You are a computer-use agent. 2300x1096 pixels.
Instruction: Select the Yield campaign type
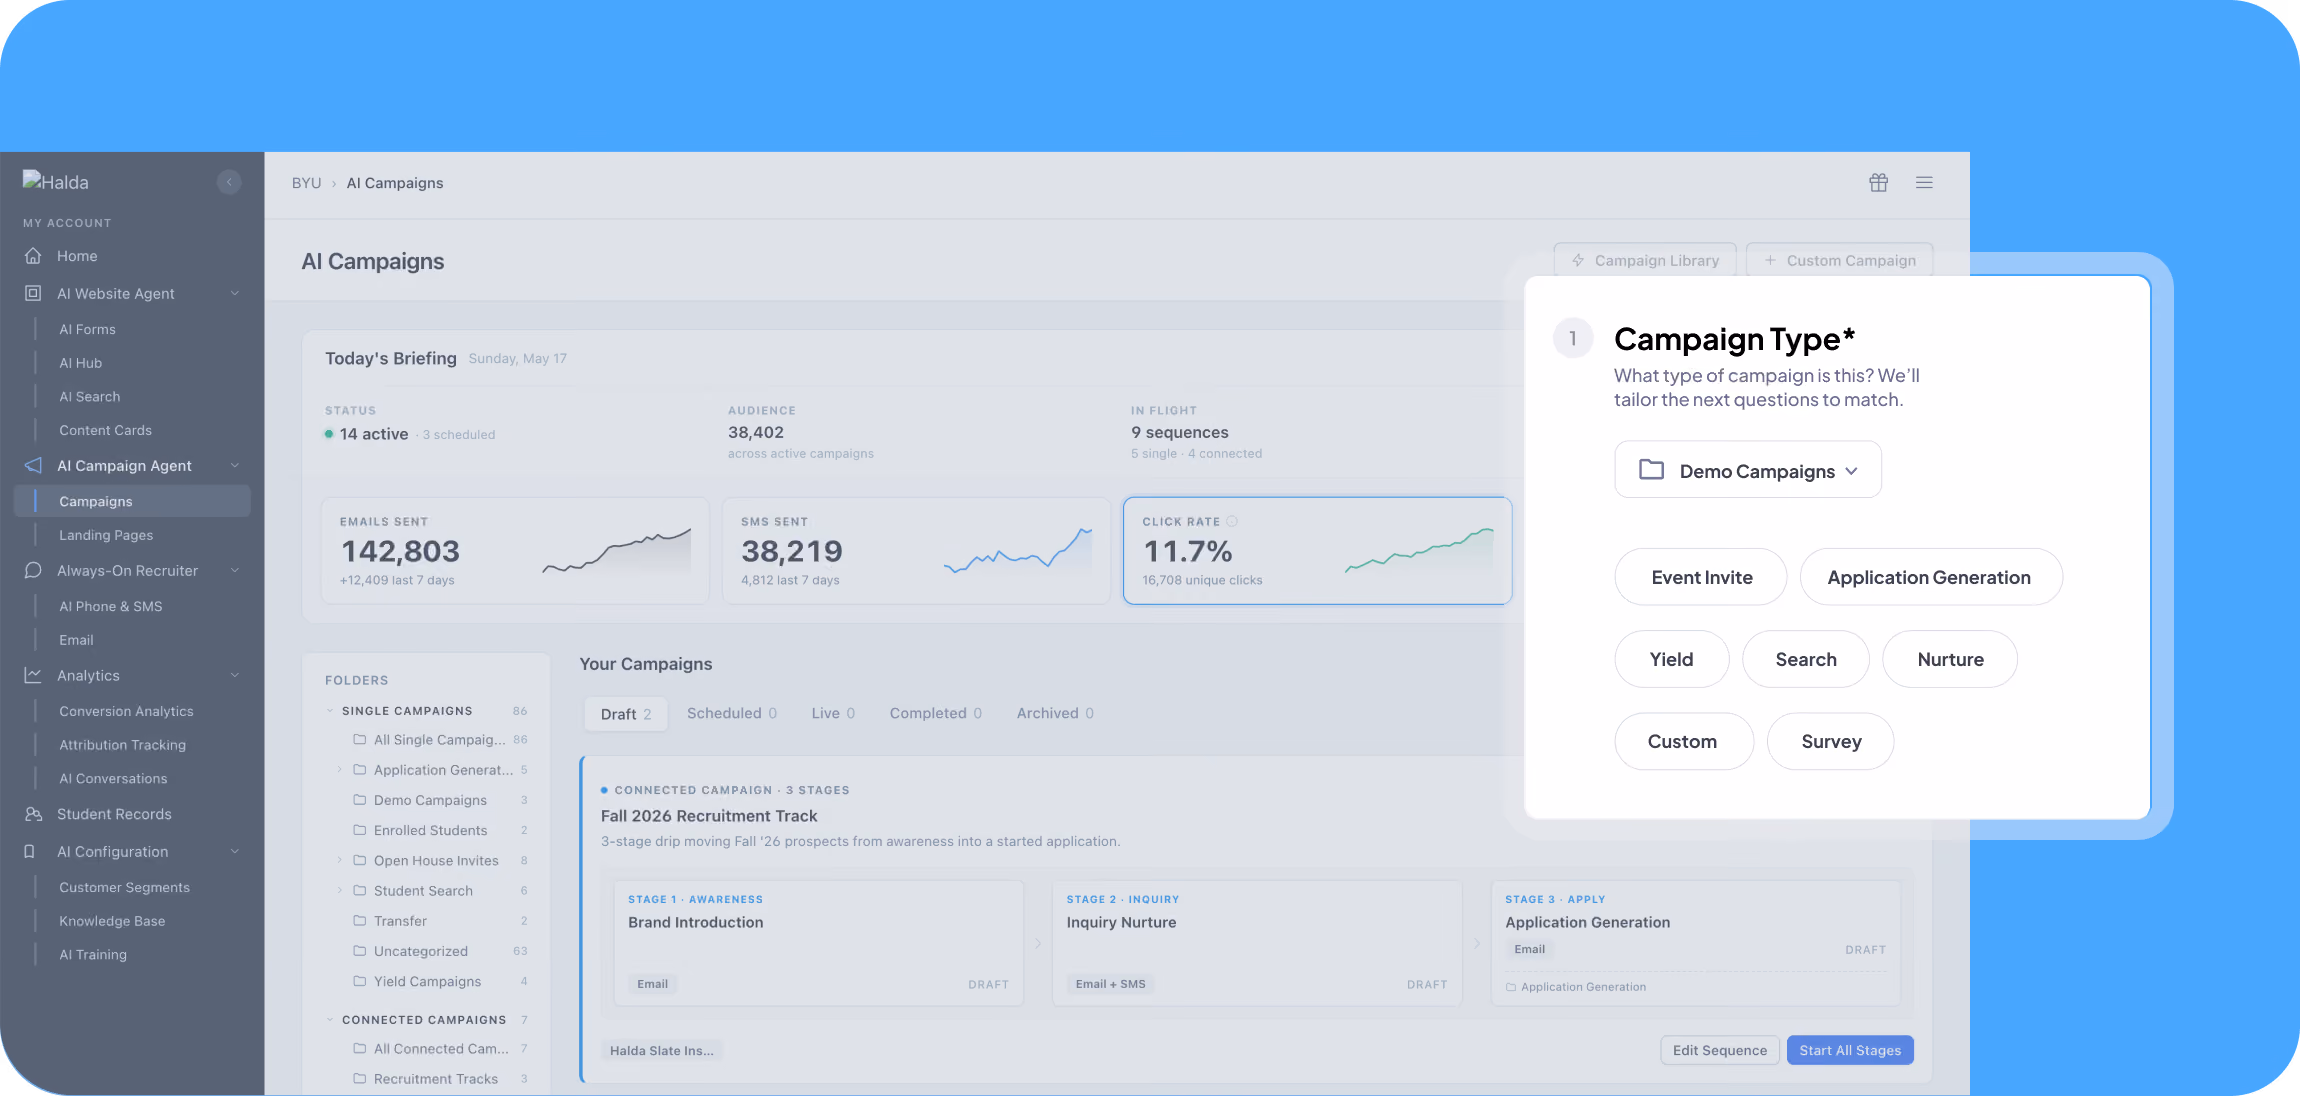click(x=1672, y=659)
